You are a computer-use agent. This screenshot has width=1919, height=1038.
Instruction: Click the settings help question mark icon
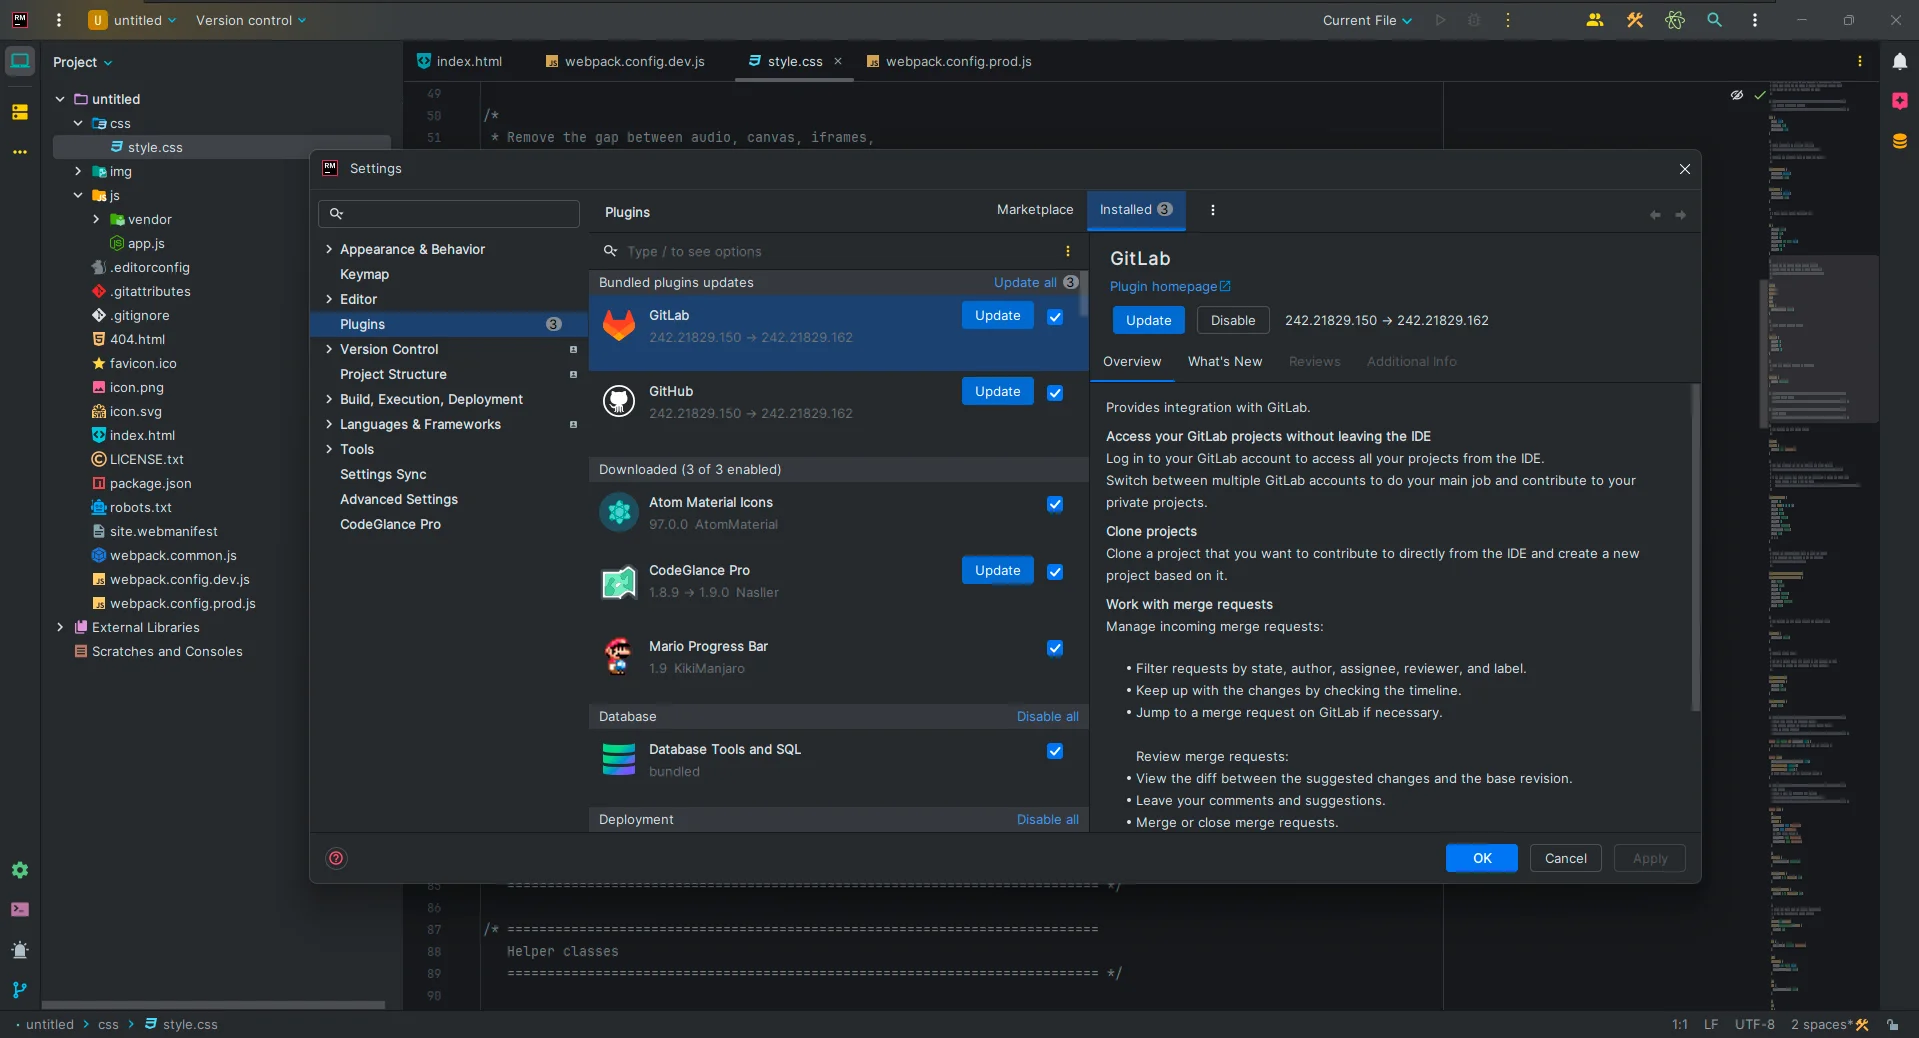click(336, 858)
